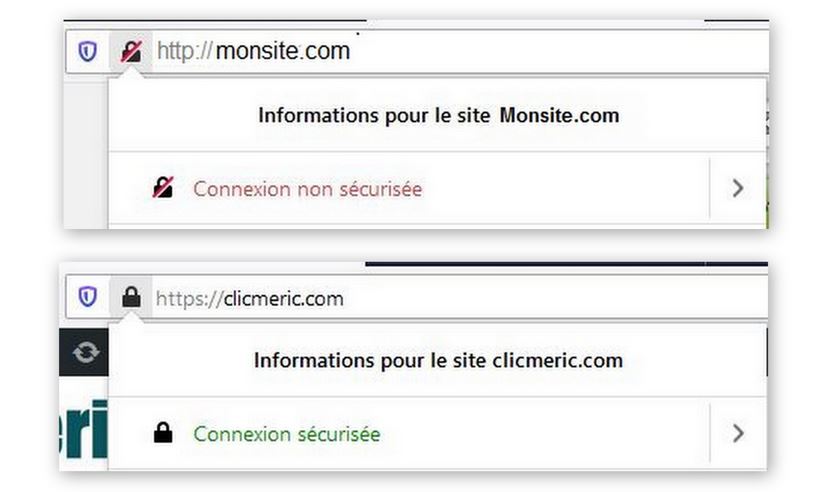
Task: Click the teal logo fragment left of clicmeric panel
Action: point(83,429)
